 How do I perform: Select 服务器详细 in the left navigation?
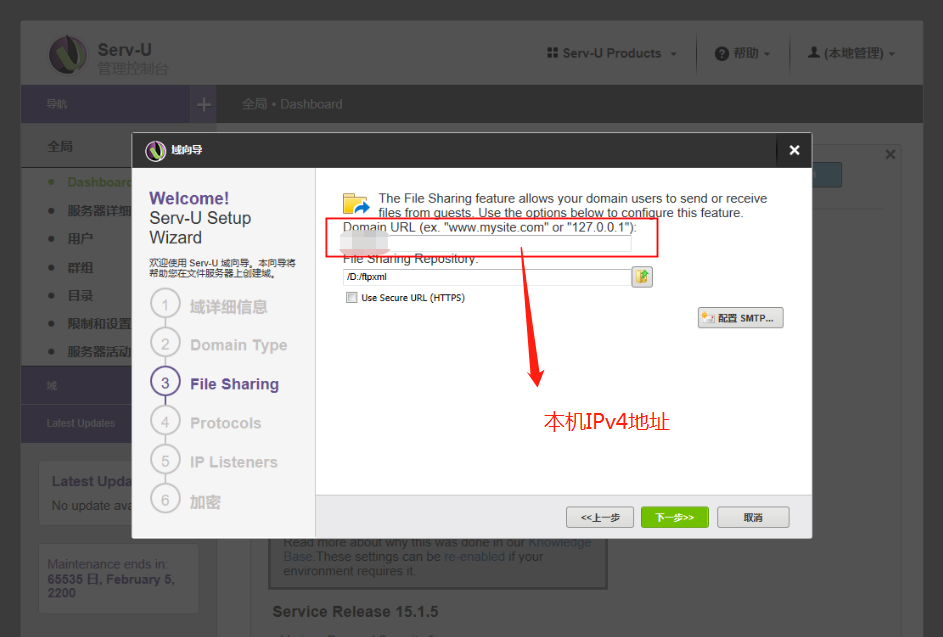tap(99, 211)
